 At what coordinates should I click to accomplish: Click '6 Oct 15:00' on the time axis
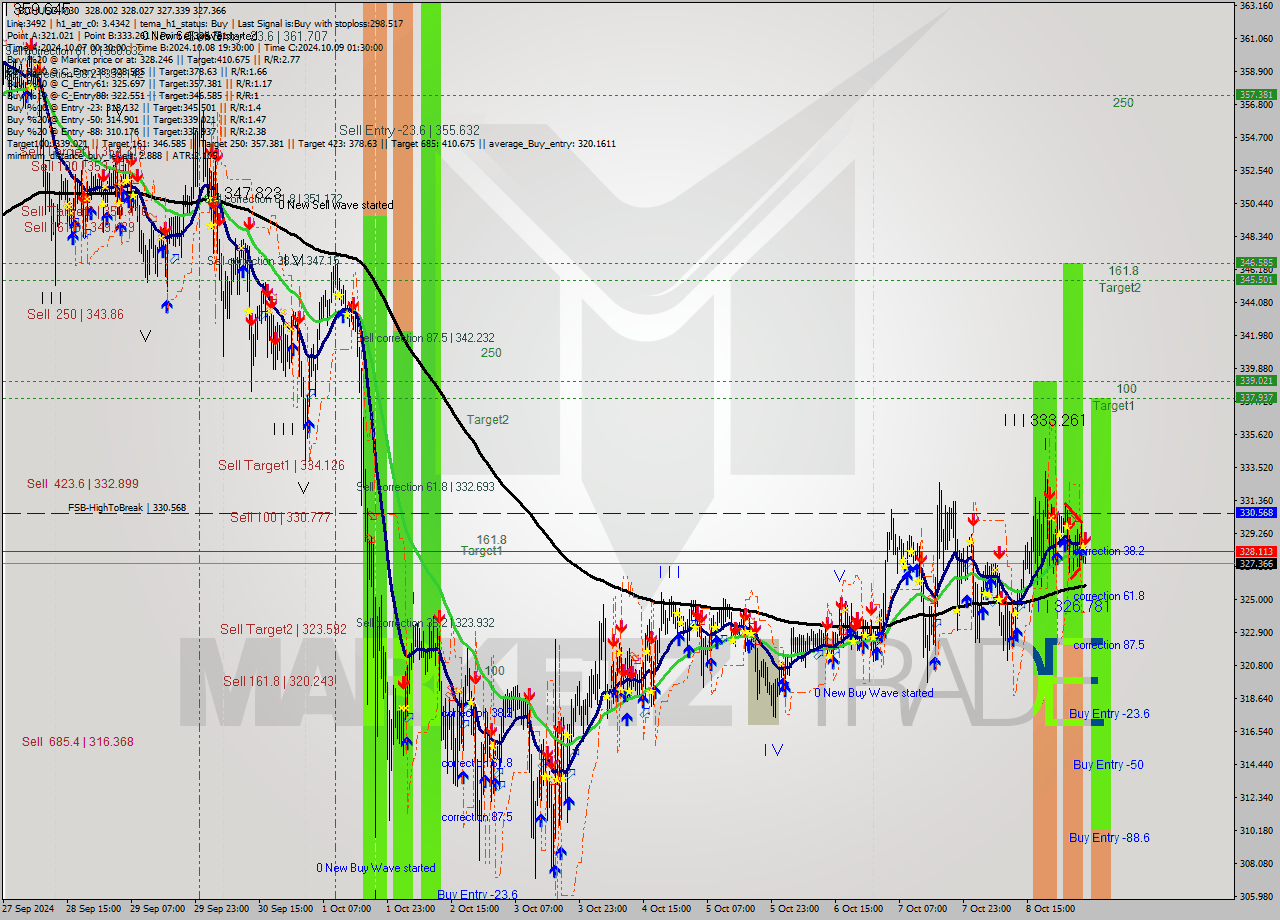click(x=860, y=909)
